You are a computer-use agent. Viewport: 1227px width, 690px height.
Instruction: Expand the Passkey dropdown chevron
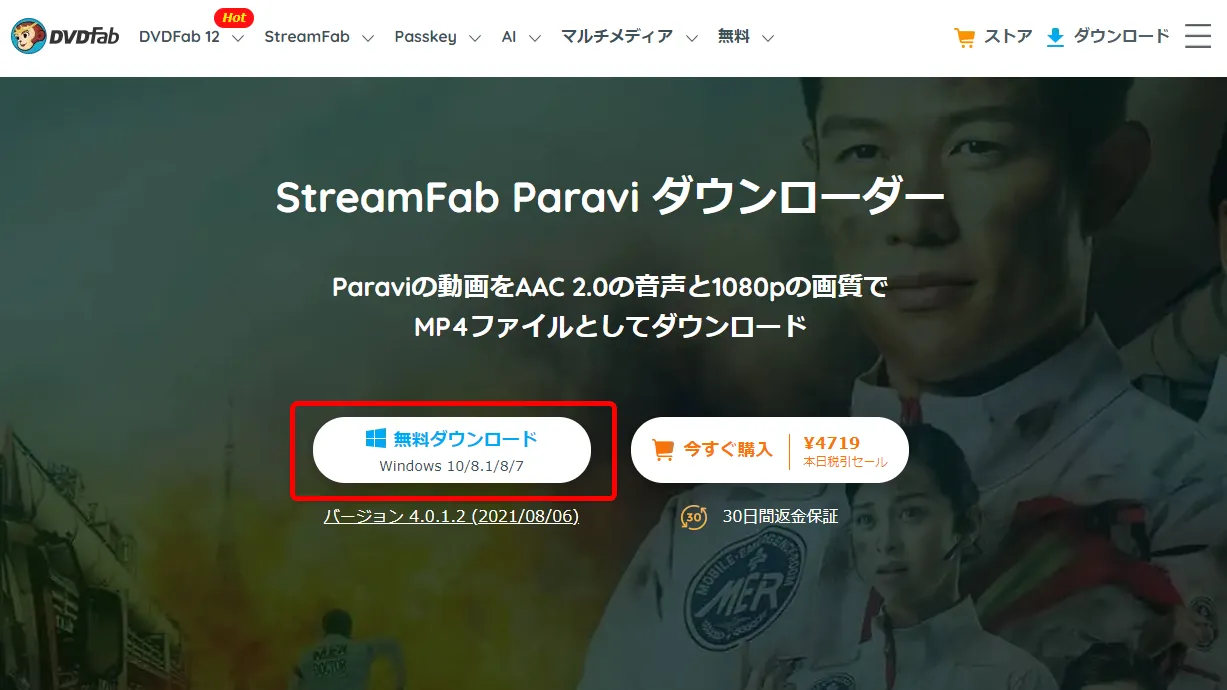tap(475, 38)
